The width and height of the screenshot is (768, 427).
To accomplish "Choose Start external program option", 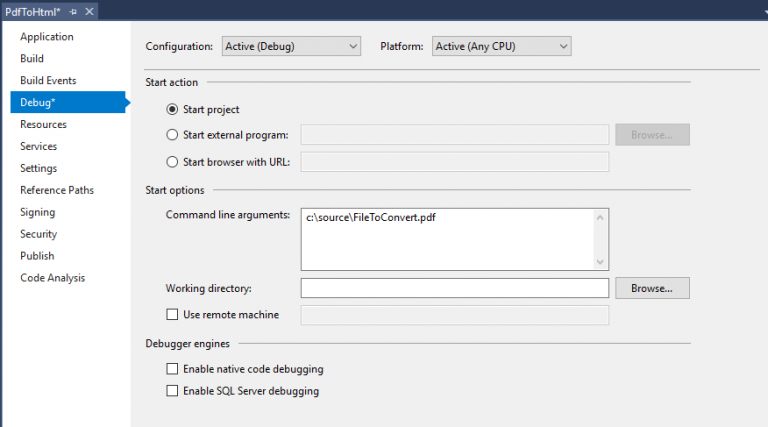I will [x=173, y=135].
